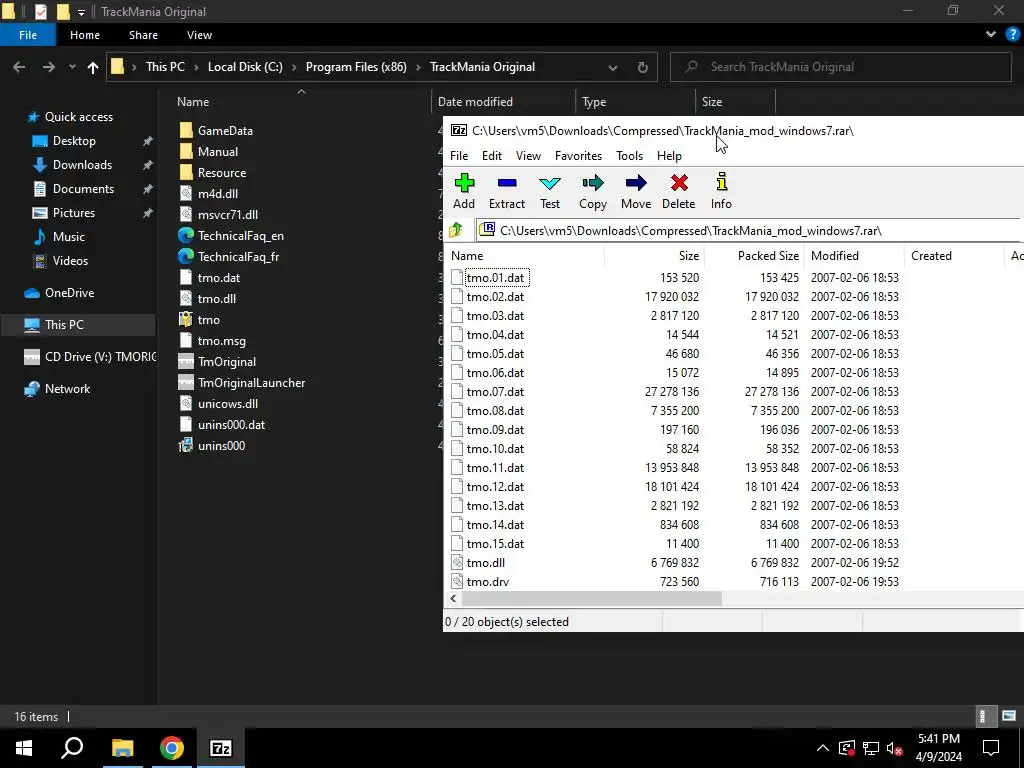The width and height of the screenshot is (1024, 768).
Task: Click the 7-Zip Move toolbar button
Action: coord(636,191)
